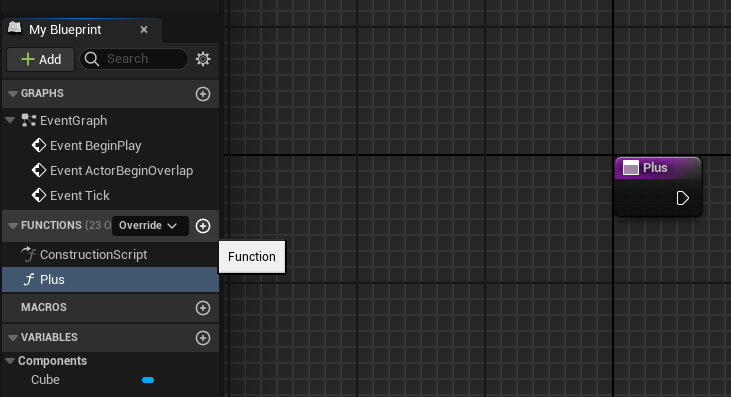This screenshot has width=731, height=397.
Task: Click the Plus function f icon
Action: point(29,280)
